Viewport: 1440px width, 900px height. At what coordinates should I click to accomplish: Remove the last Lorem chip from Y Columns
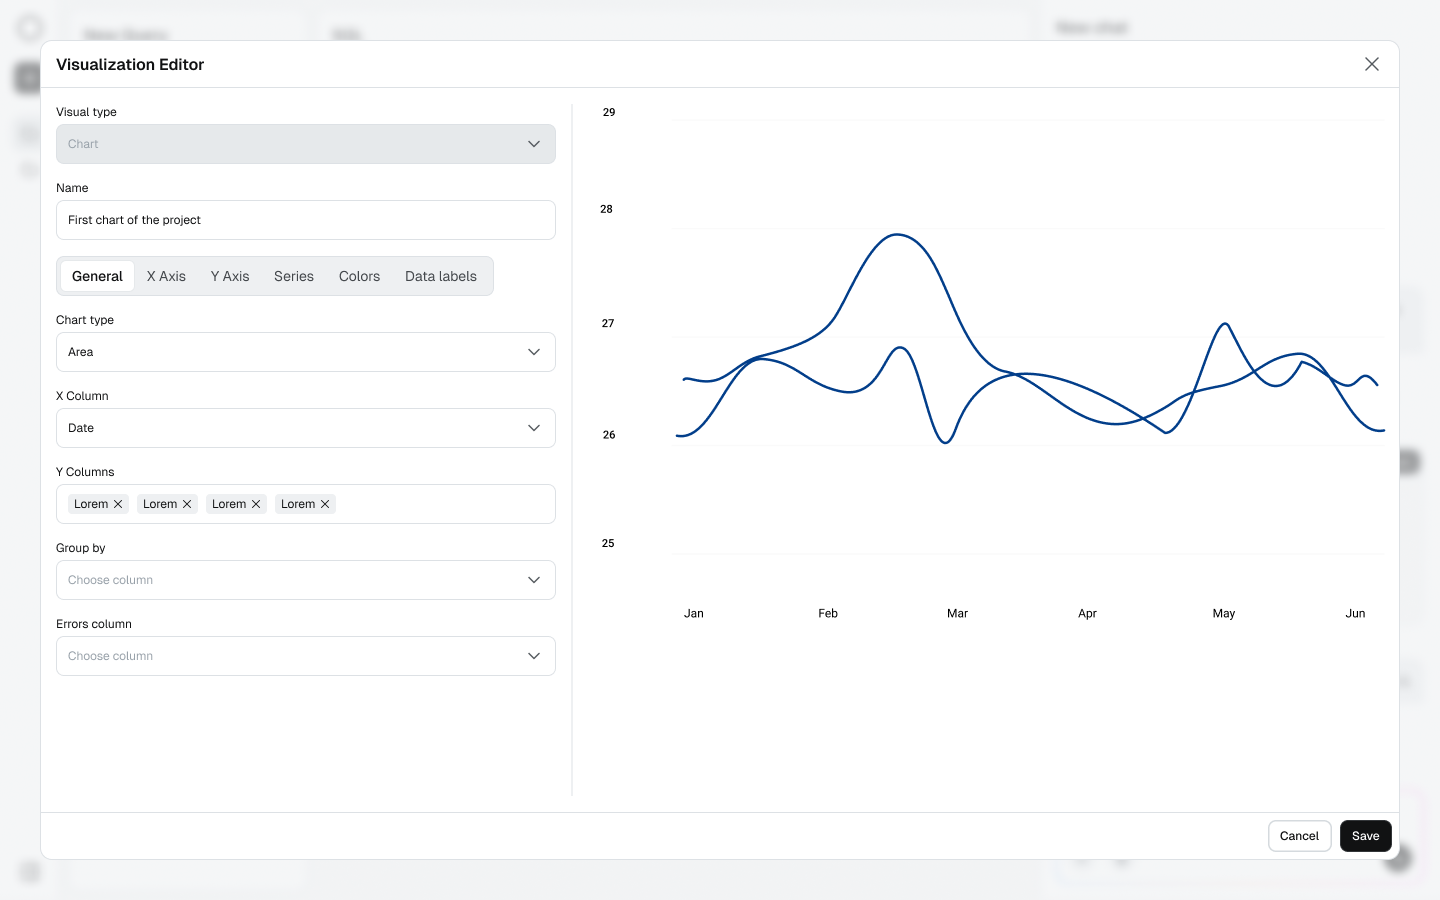click(x=325, y=504)
